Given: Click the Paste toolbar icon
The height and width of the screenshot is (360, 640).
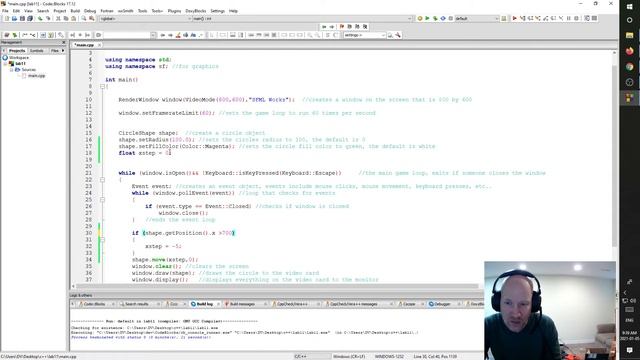Looking at the screenshot, I should pos(73,19).
